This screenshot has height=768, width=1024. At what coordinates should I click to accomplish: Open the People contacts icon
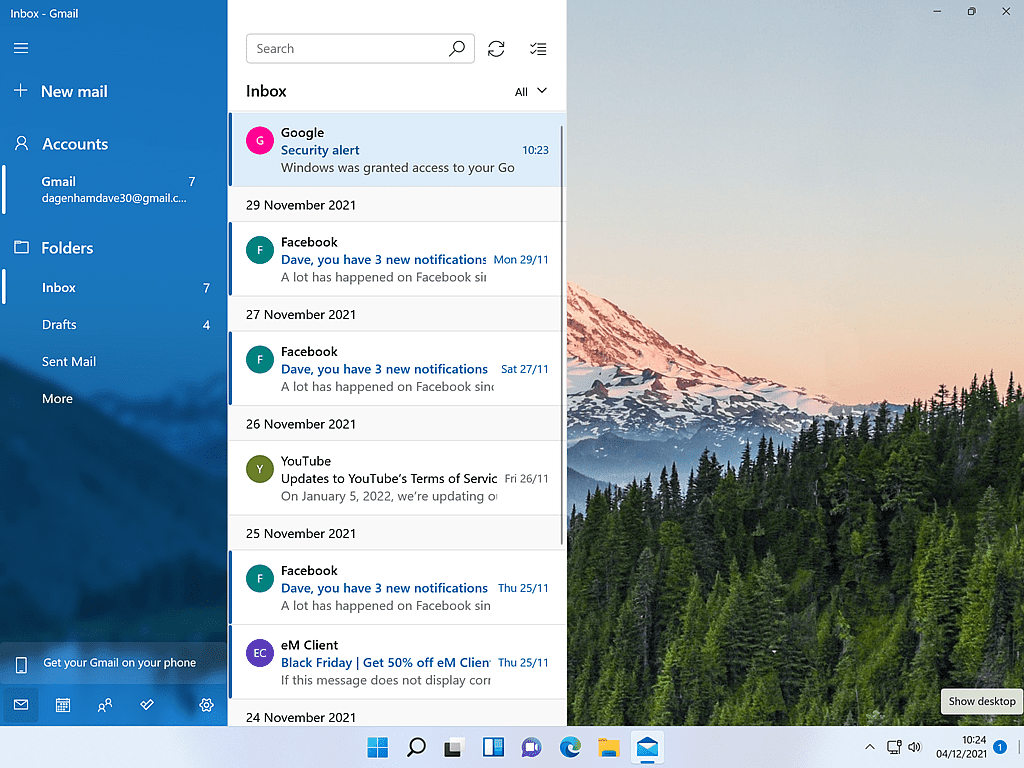coord(105,705)
